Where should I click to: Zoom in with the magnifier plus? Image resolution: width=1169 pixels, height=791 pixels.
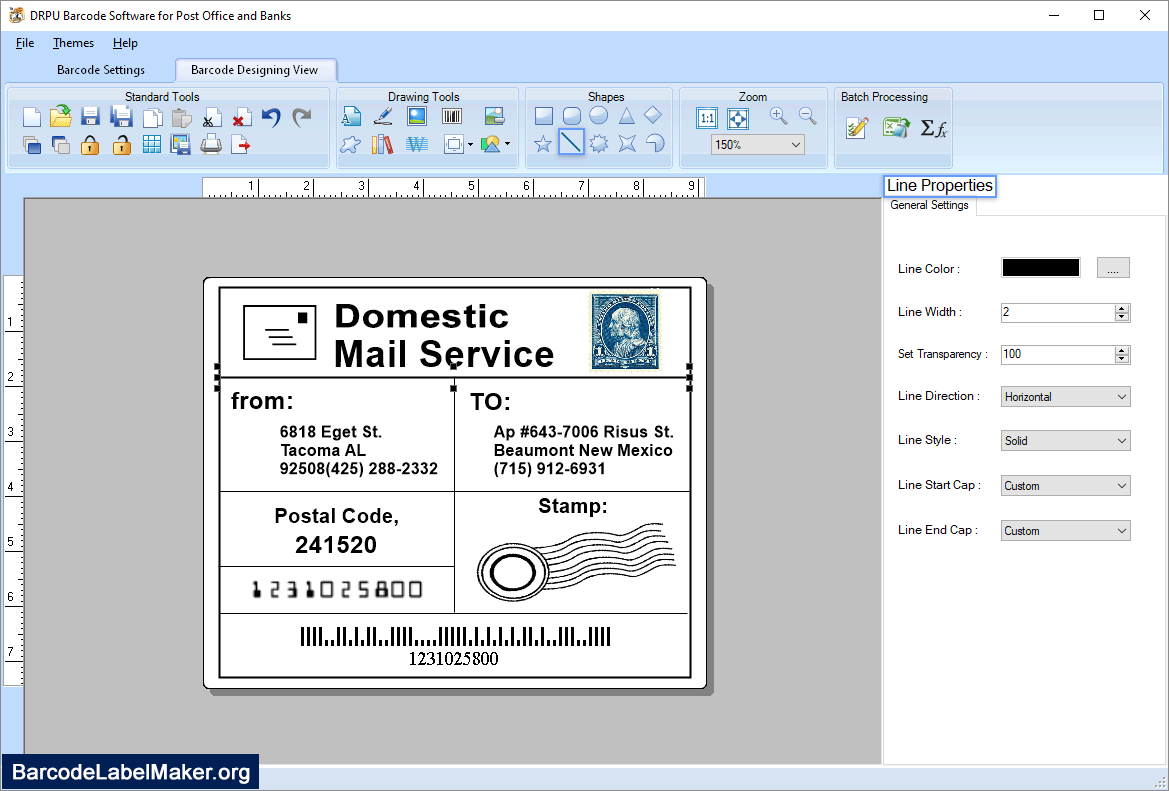(778, 116)
